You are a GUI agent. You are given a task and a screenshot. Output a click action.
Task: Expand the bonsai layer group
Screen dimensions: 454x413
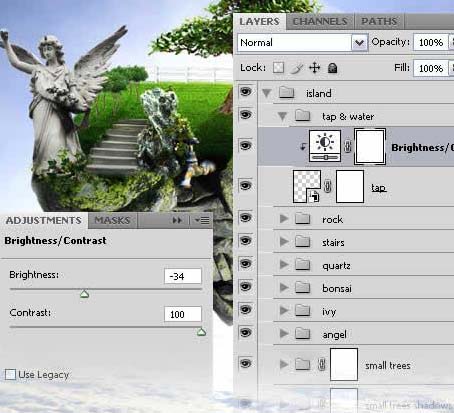(x=284, y=287)
